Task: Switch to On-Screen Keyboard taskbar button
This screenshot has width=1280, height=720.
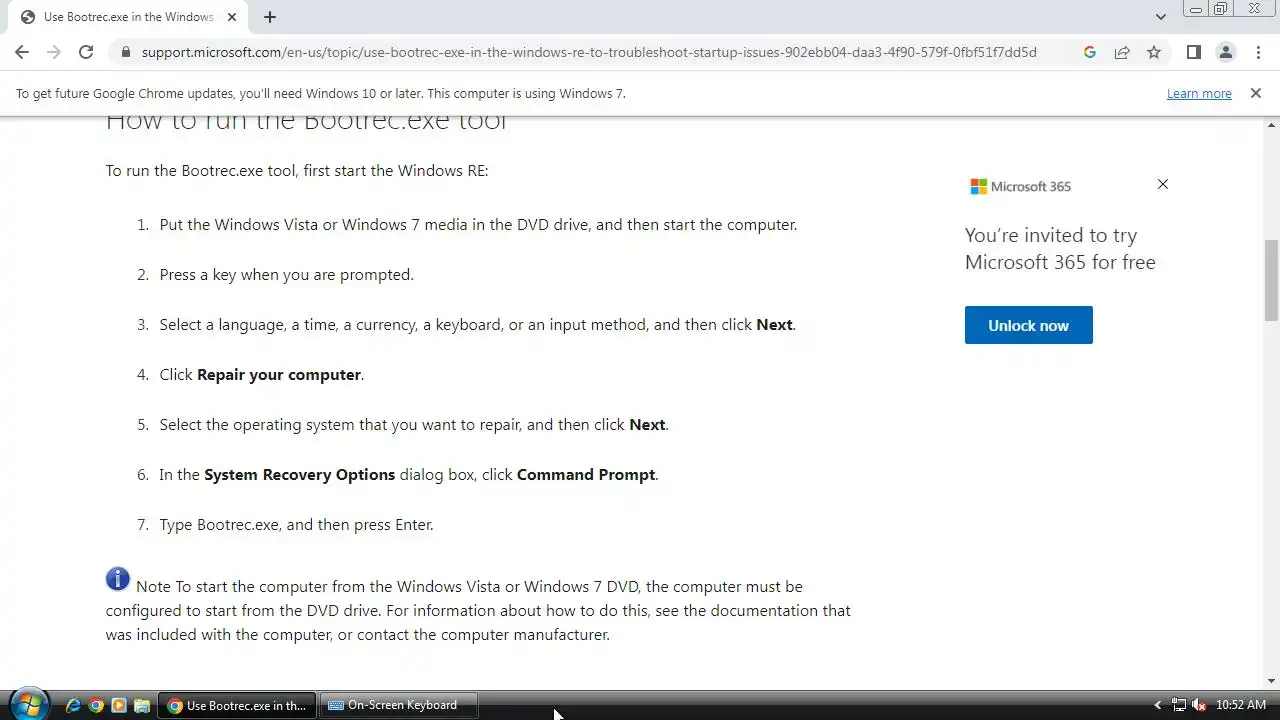Action: coord(399,705)
